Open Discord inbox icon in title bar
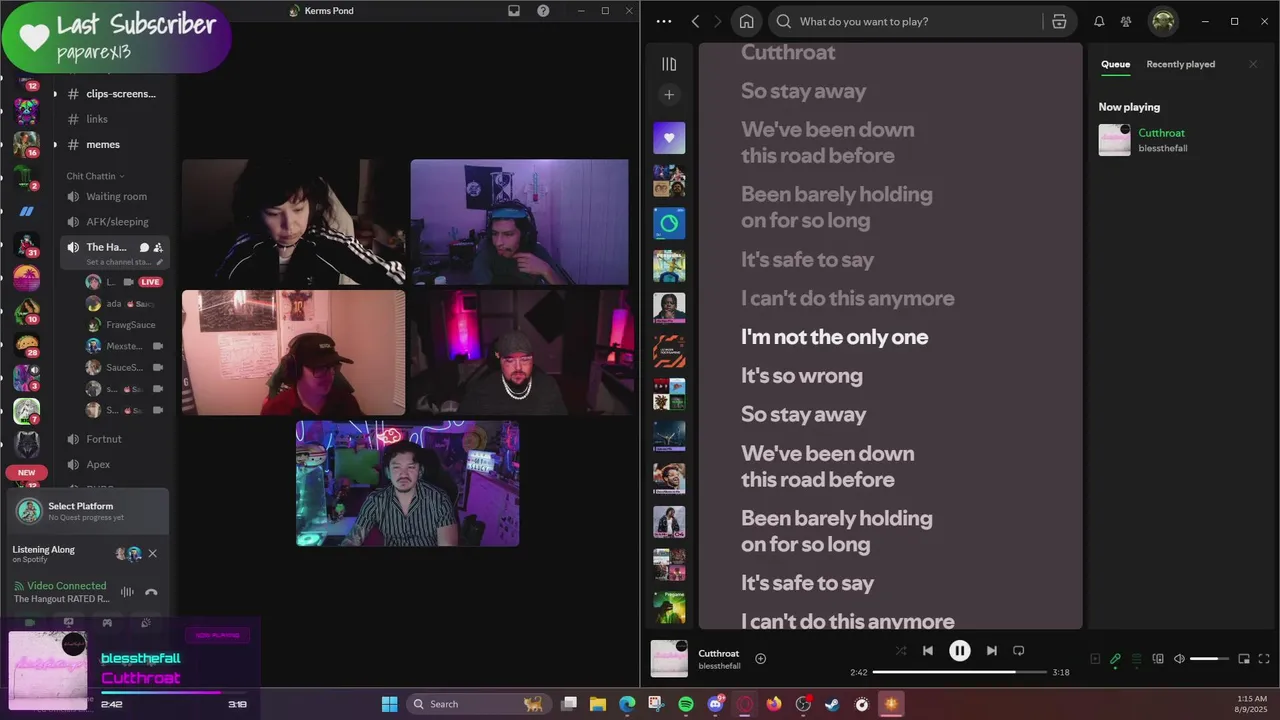 [x=514, y=11]
